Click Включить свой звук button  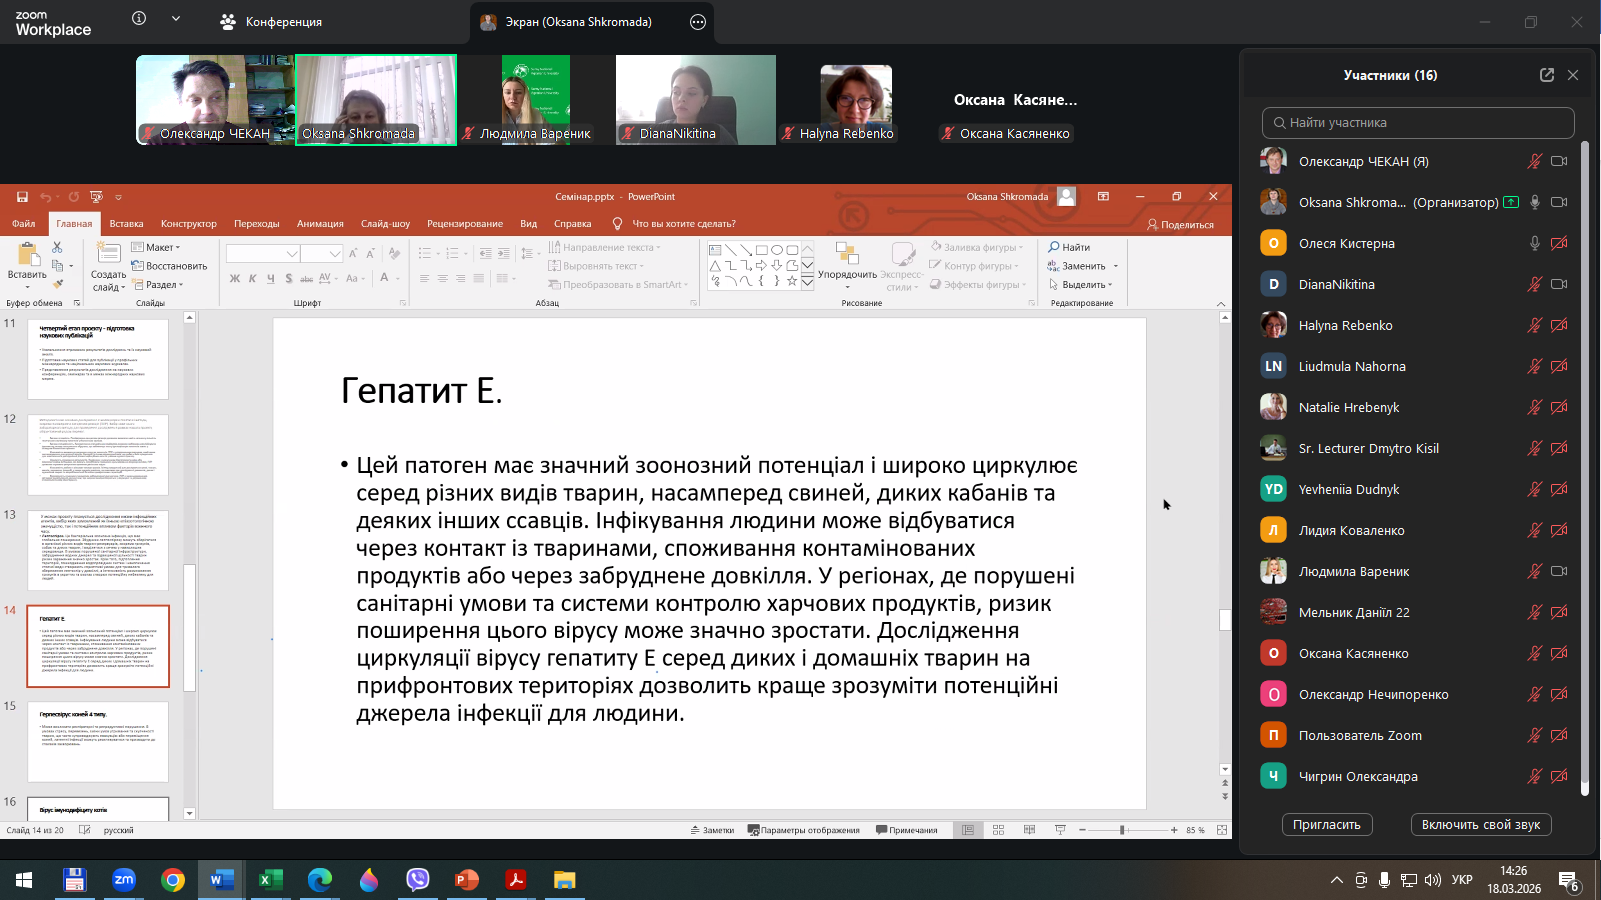click(x=1480, y=825)
